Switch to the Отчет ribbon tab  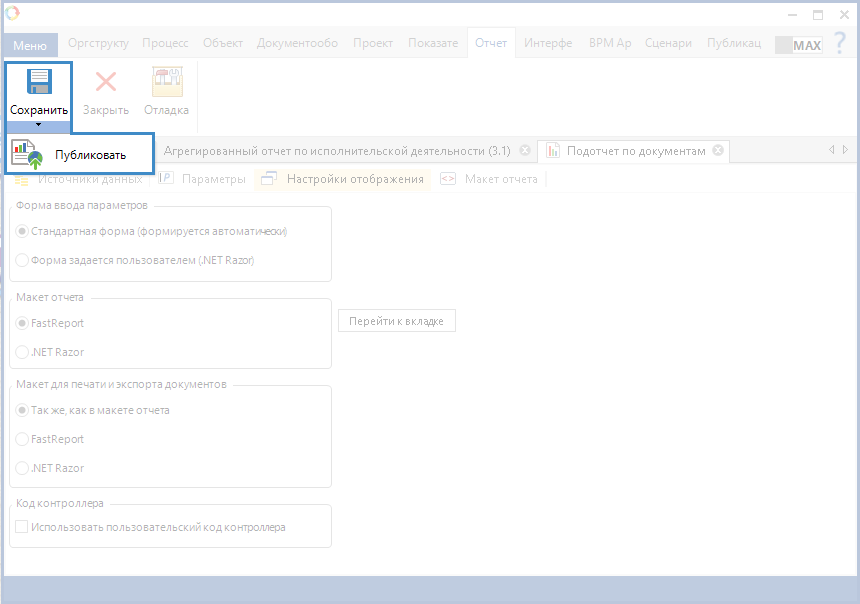[x=490, y=43]
